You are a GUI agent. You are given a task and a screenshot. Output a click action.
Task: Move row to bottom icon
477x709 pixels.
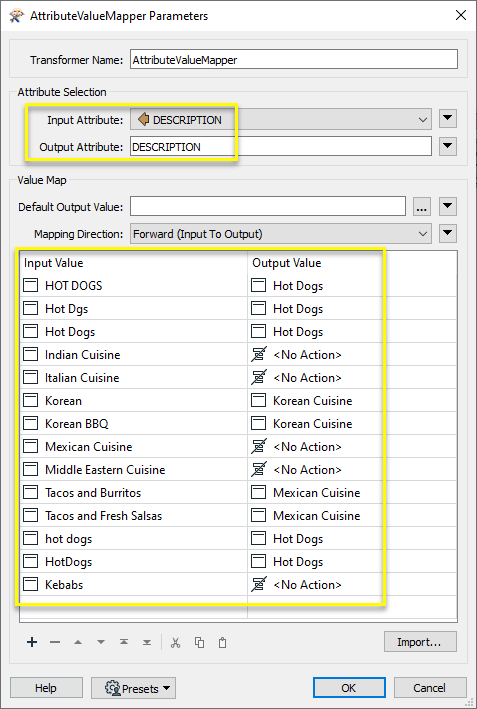[x=147, y=642]
